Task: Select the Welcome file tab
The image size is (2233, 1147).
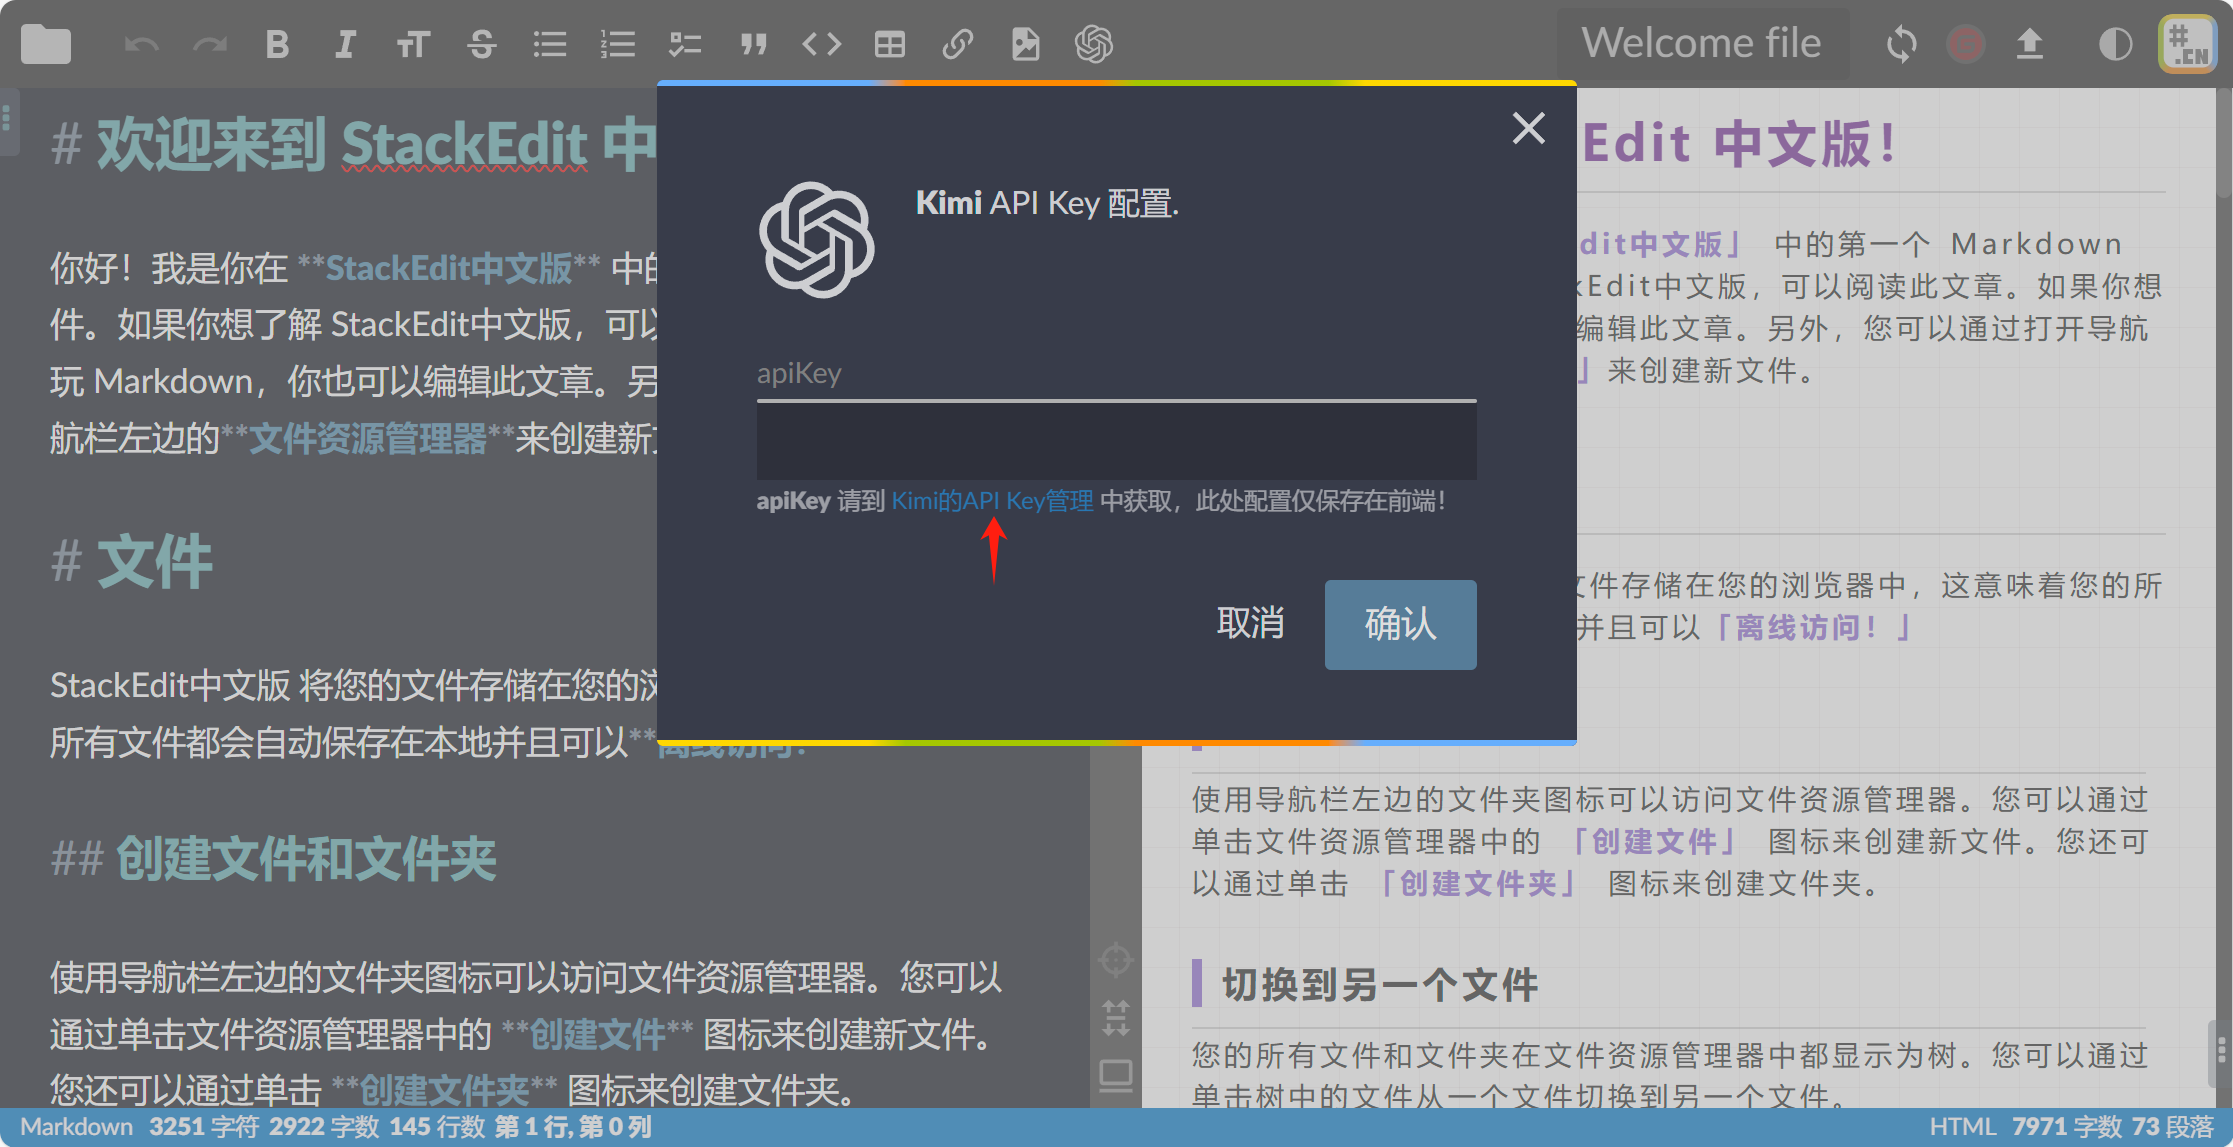Action: 1702,42
